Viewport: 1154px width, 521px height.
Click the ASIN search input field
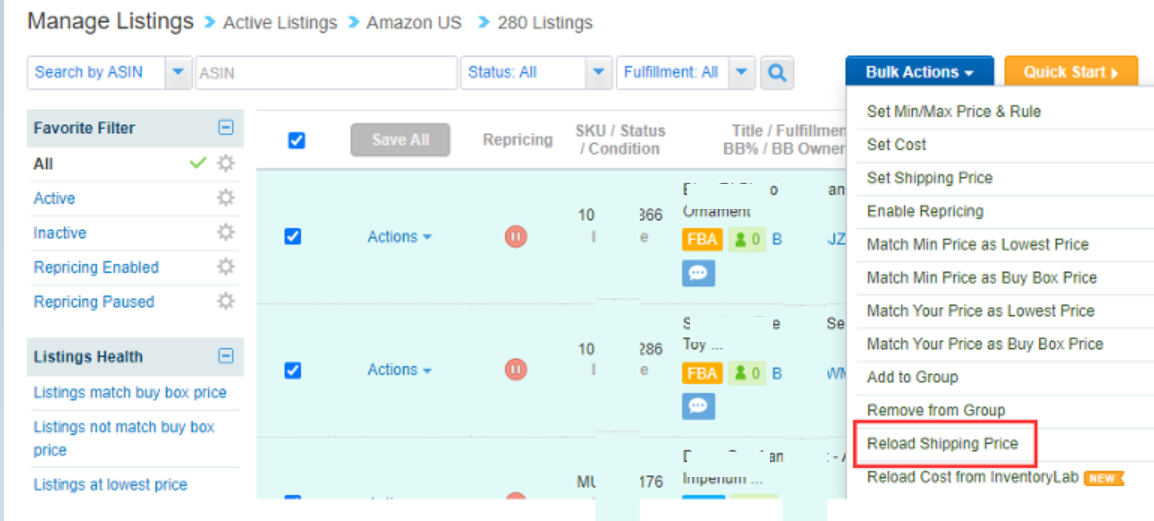point(327,72)
